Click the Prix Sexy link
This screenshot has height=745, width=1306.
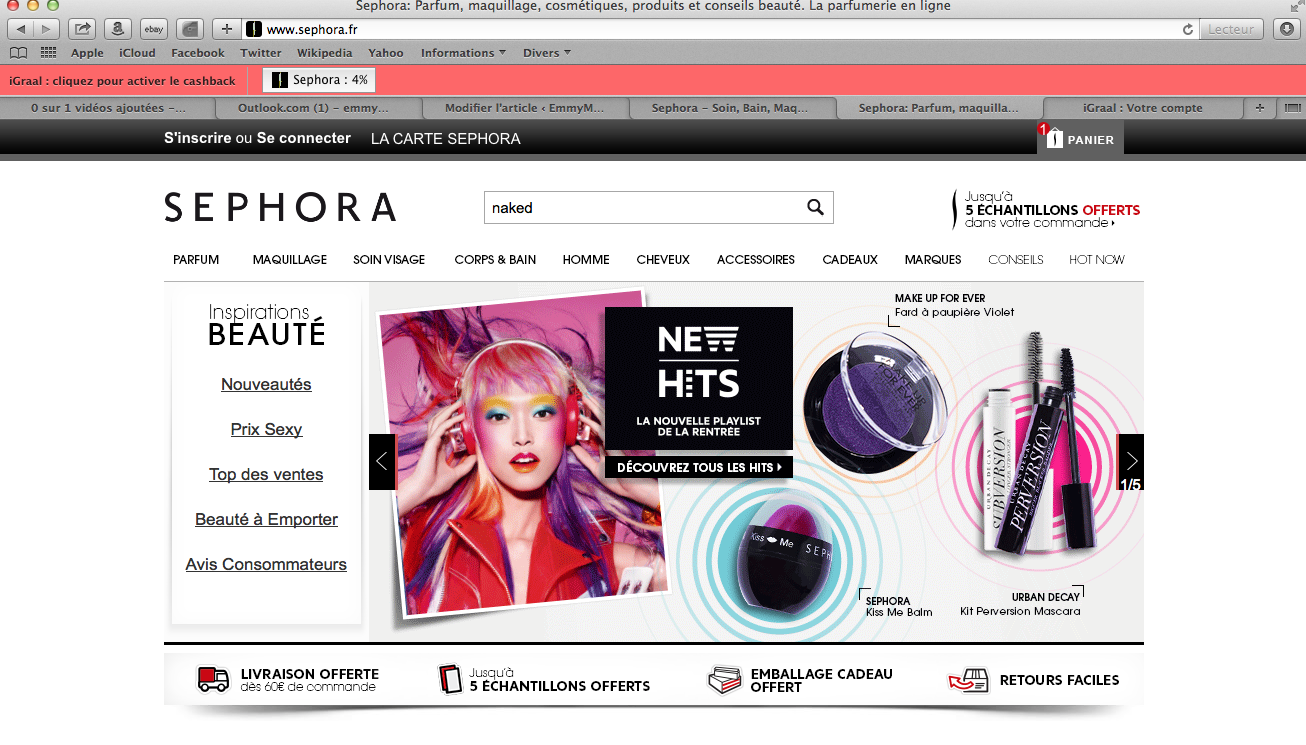click(x=266, y=430)
